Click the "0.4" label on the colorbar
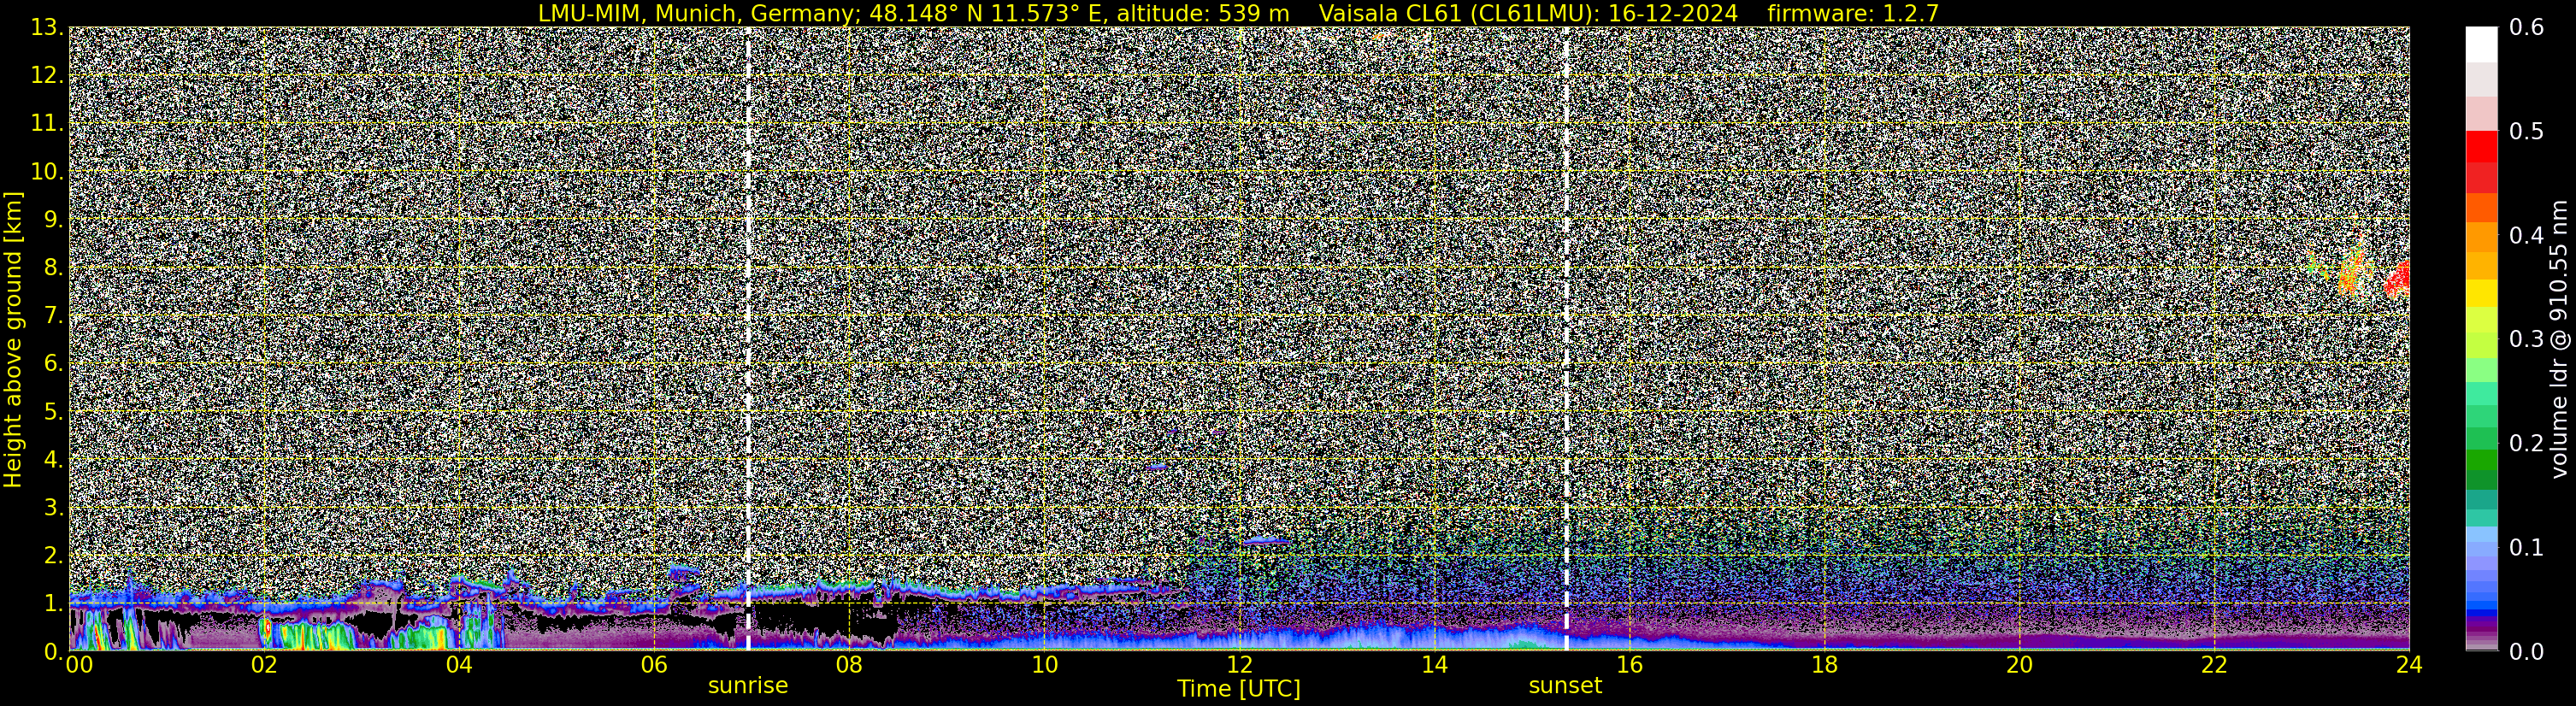The image size is (2576, 706). [2527, 235]
